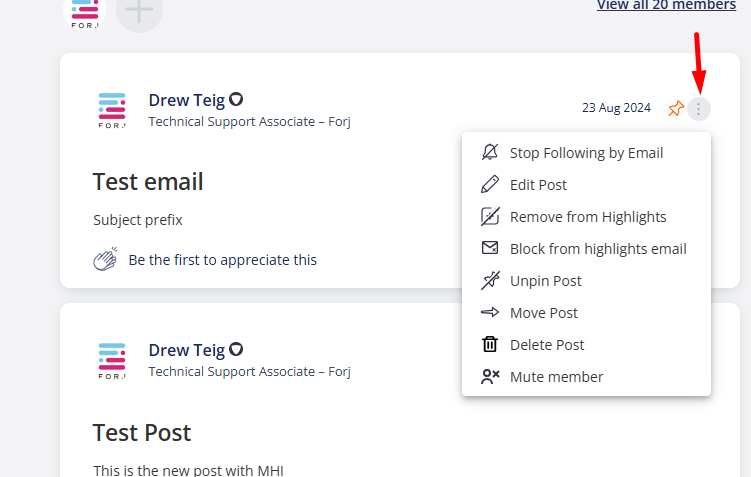Click the Forj avatar on the Test Post

tap(112, 361)
